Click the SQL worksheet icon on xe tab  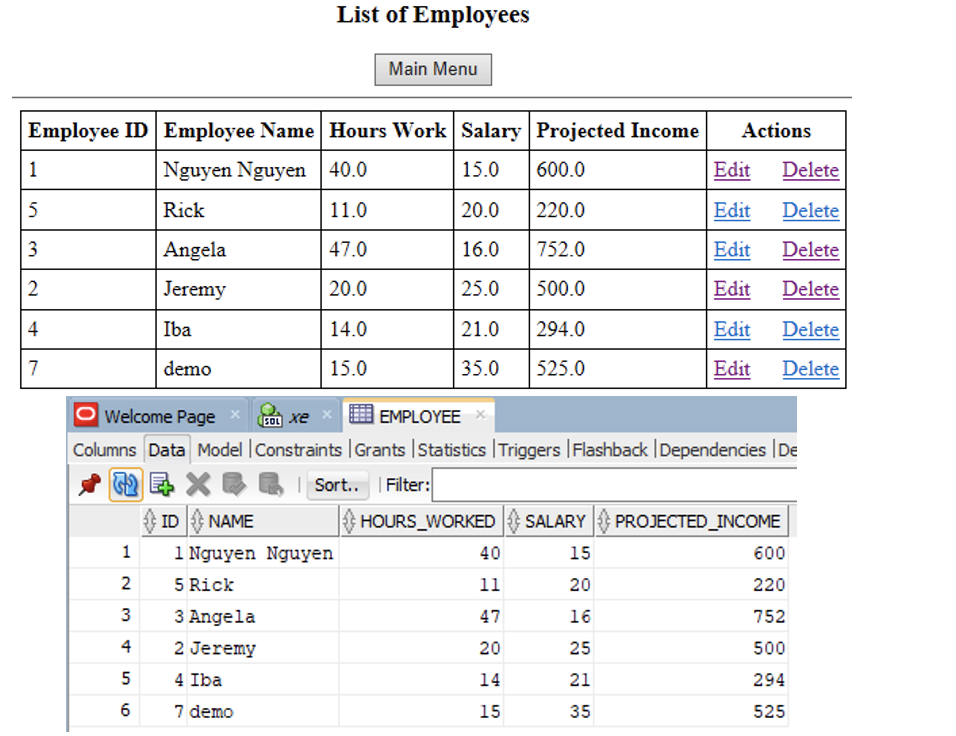point(269,416)
